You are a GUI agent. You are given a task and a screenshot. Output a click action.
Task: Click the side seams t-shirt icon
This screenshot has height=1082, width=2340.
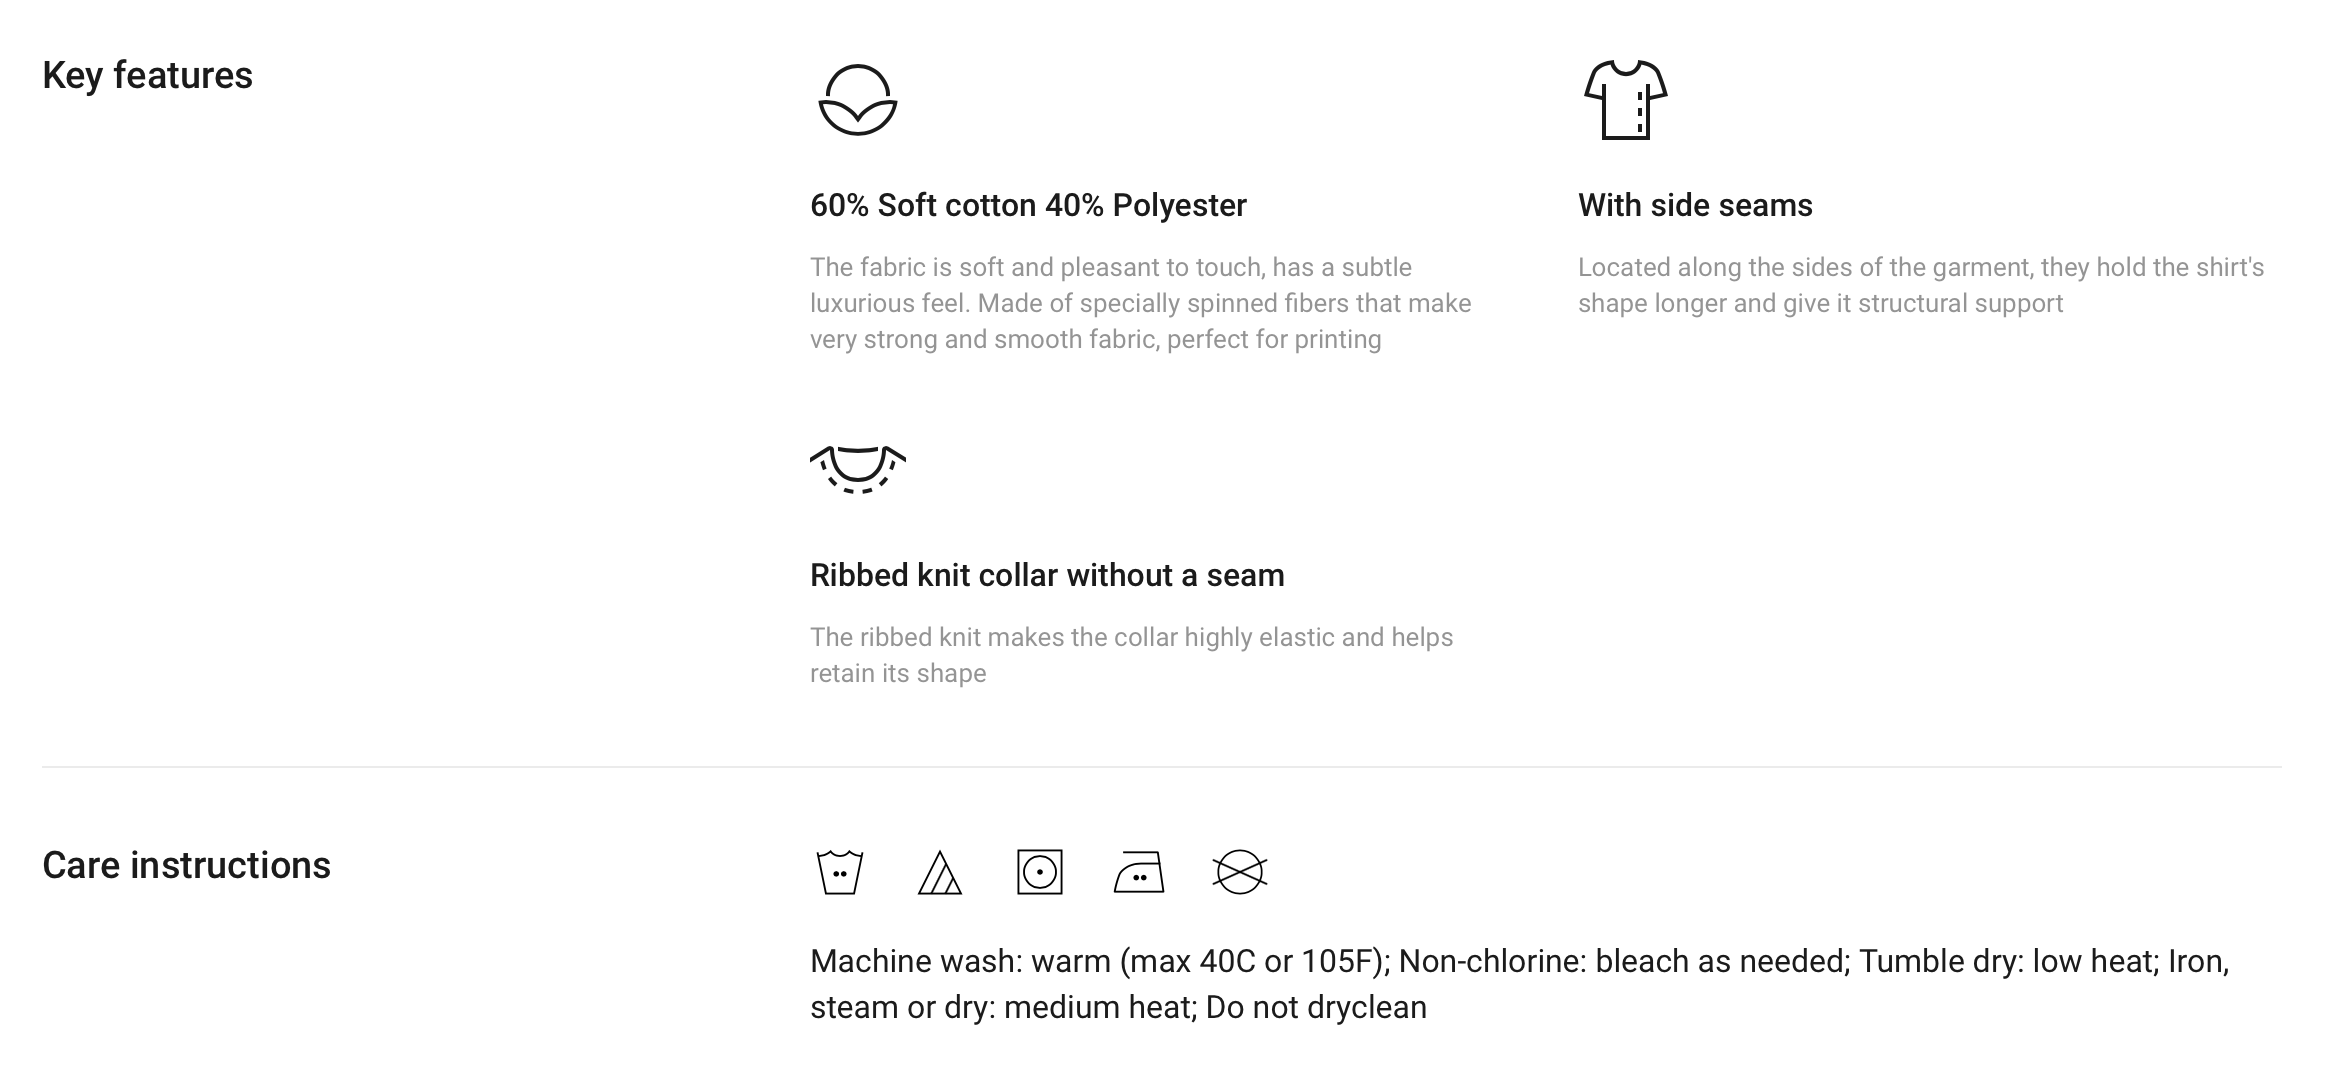pyautogui.click(x=1625, y=100)
